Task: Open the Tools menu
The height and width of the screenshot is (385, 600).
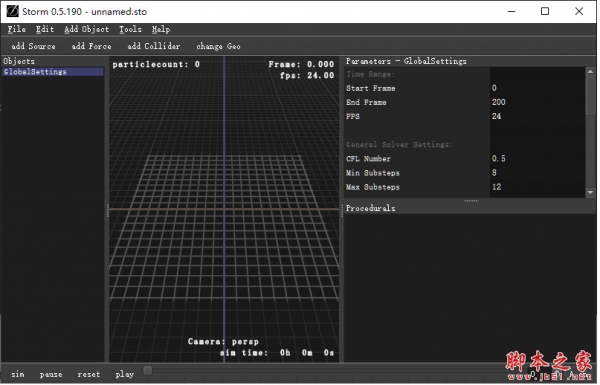Action: tap(130, 29)
